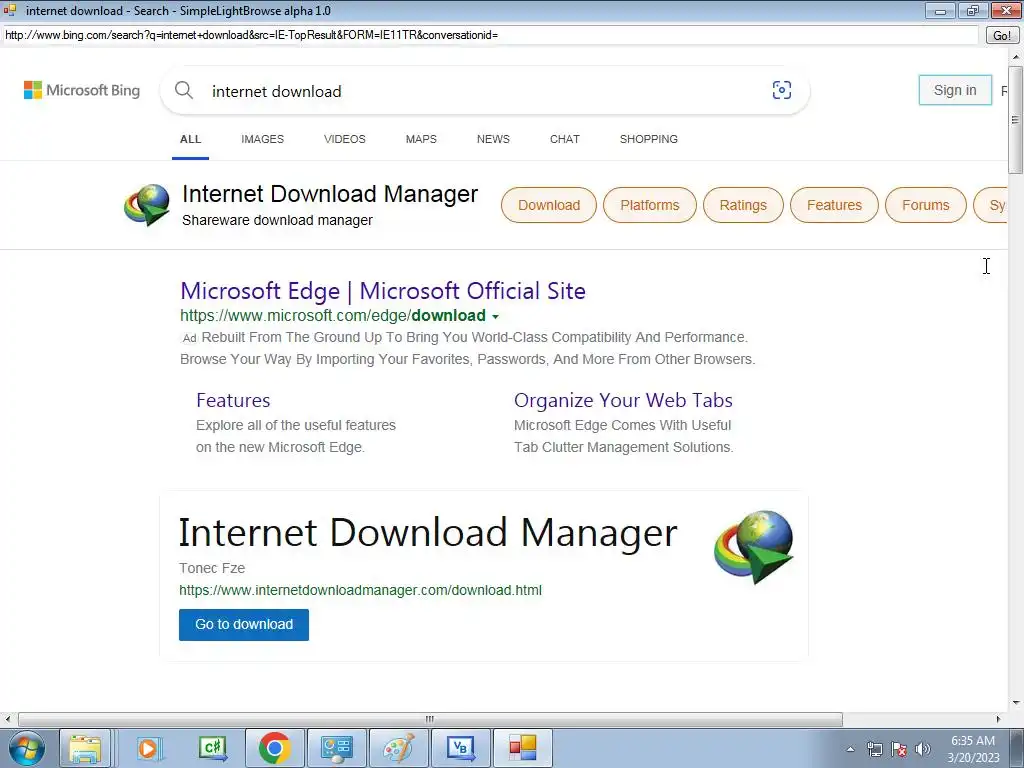Click vertical scrollbar up arrow

pyautogui.click(x=1016, y=57)
